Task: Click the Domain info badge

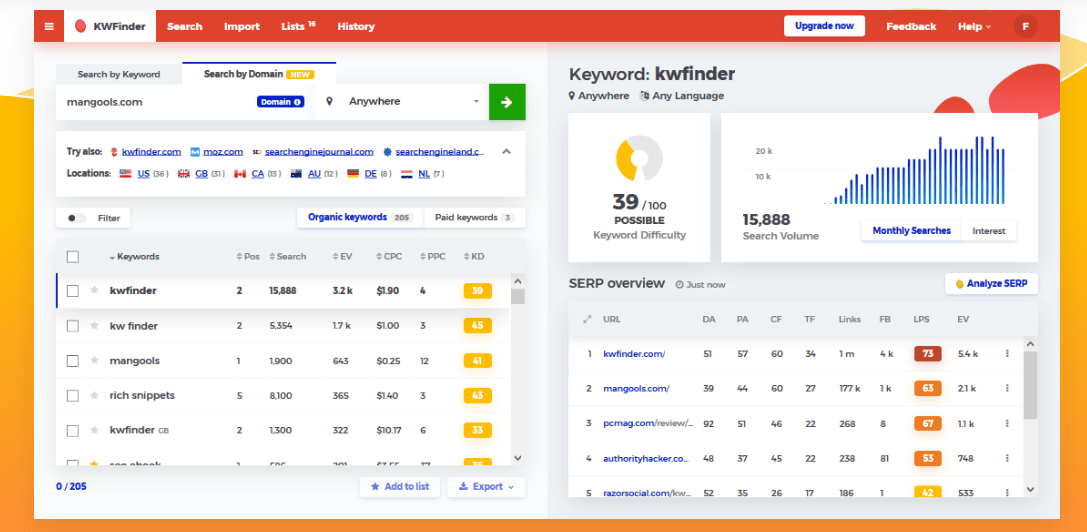Action: 280,102
